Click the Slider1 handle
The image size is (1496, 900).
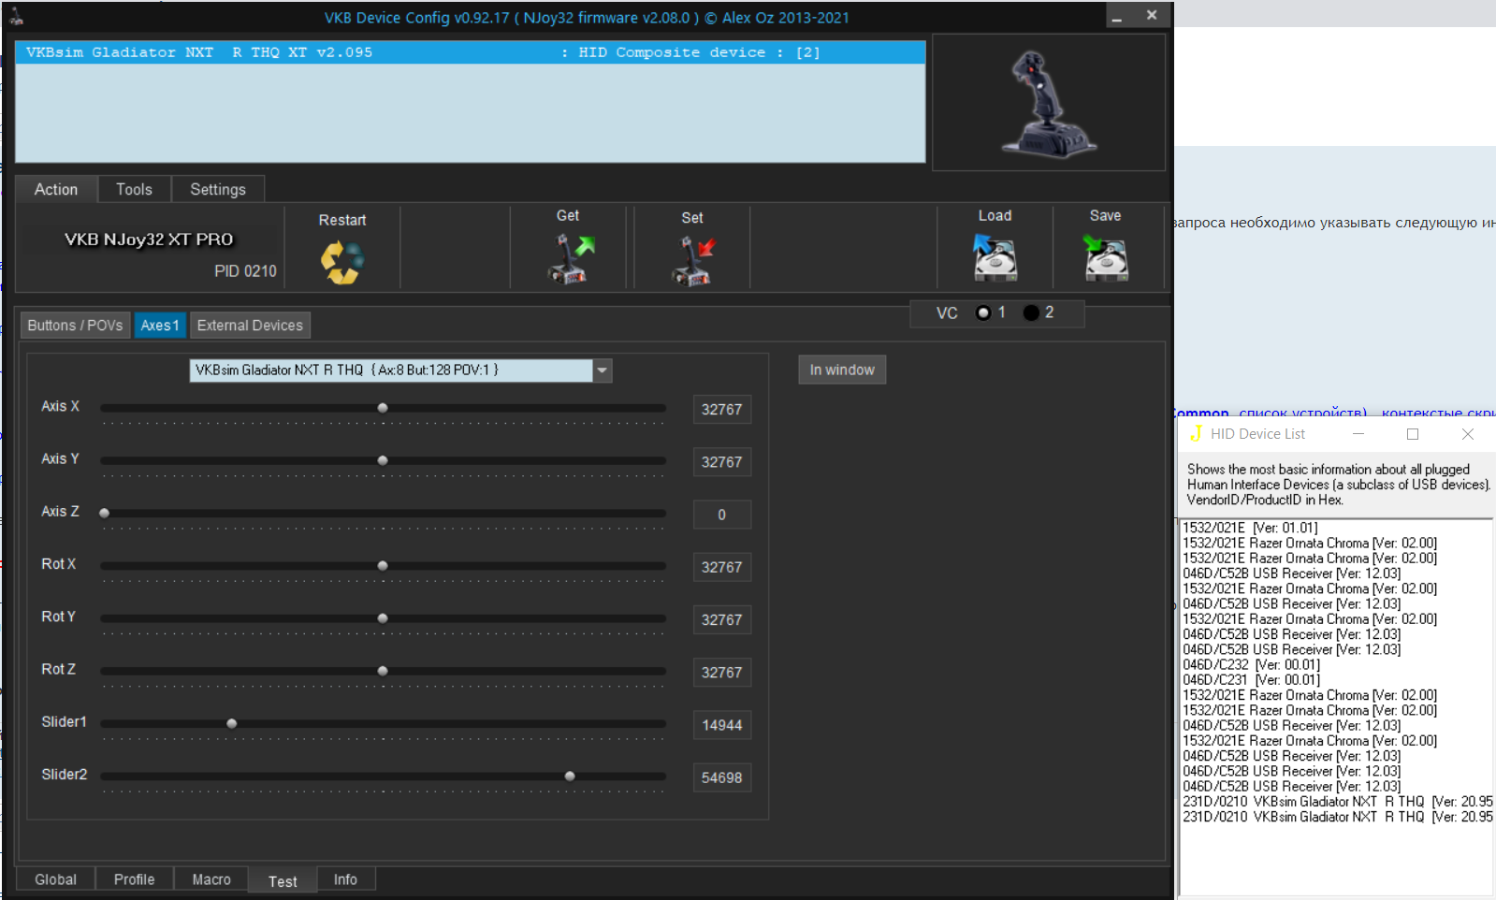[232, 723]
